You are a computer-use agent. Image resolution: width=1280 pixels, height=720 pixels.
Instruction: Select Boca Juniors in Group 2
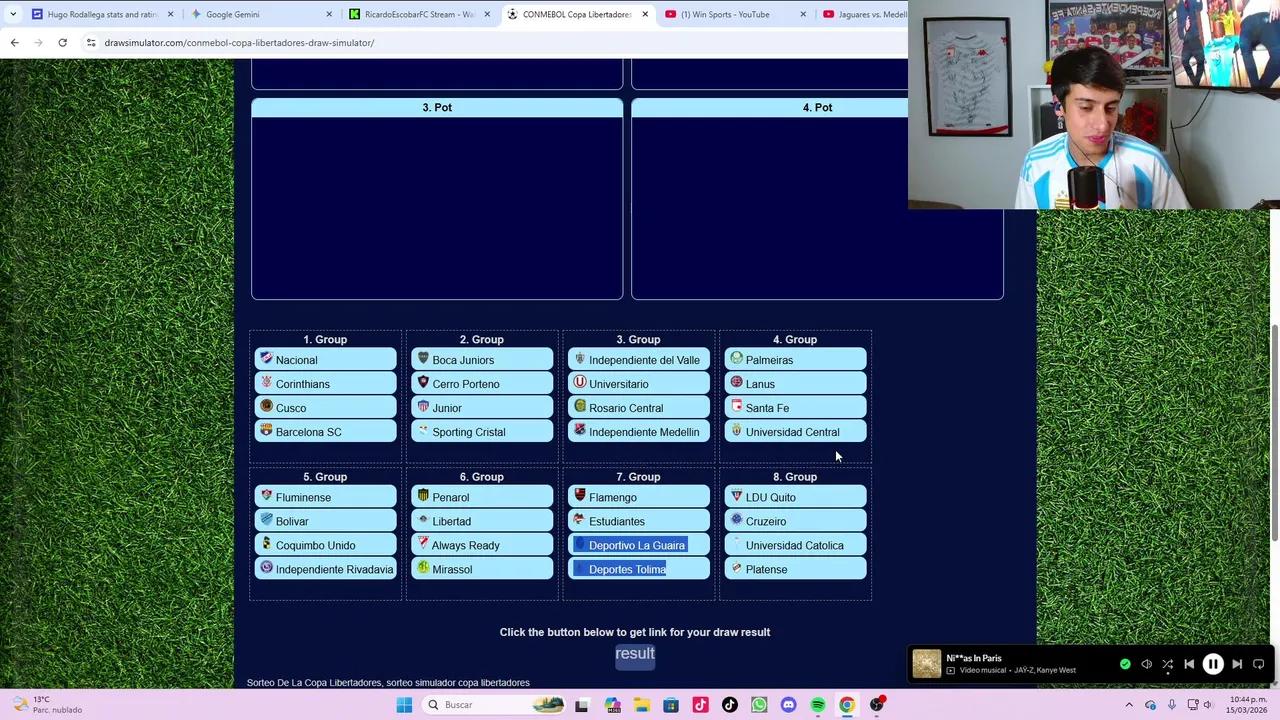(x=482, y=360)
